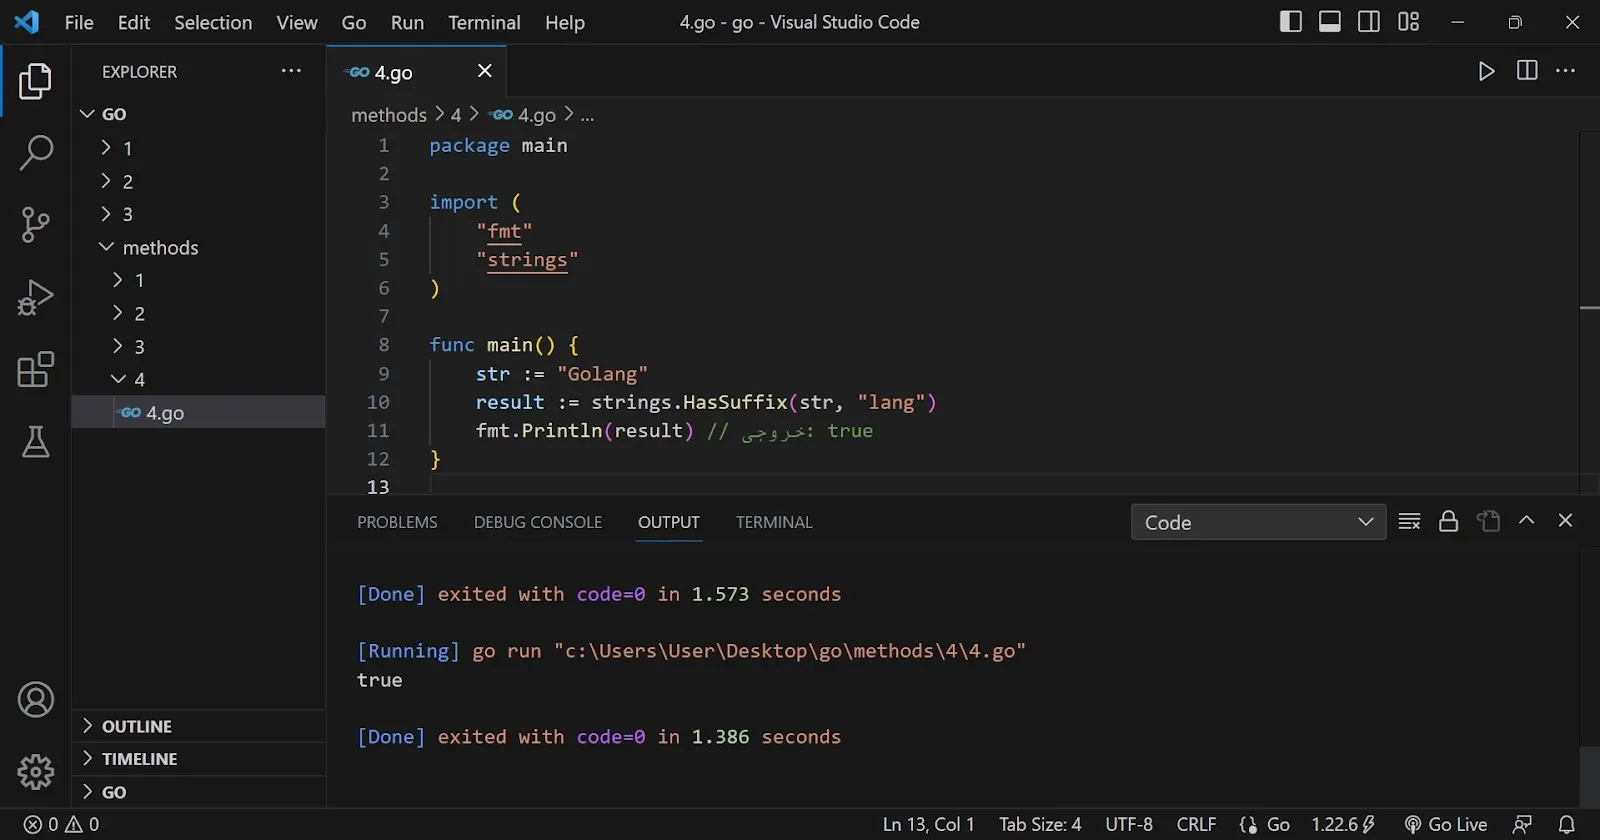Open the Run menu
This screenshot has width=1600, height=840.
coord(407,22)
